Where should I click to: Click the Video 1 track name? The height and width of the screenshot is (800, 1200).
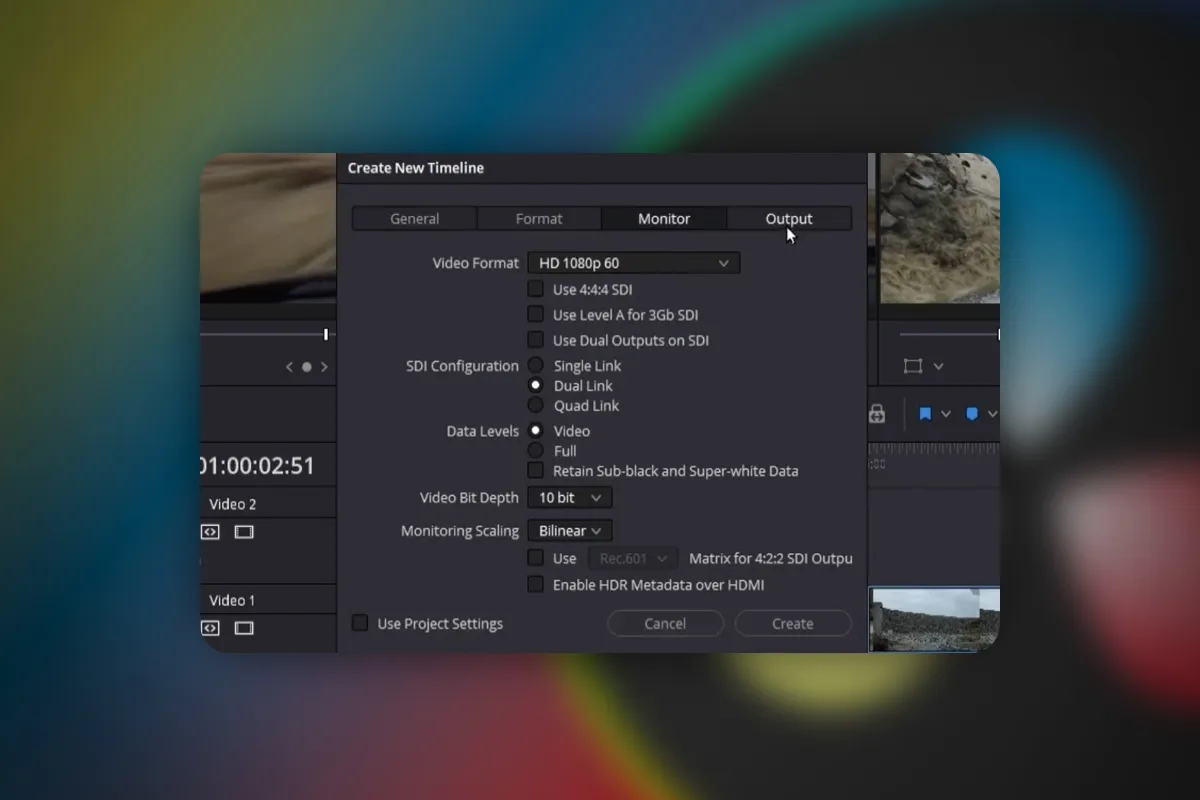tap(232, 600)
